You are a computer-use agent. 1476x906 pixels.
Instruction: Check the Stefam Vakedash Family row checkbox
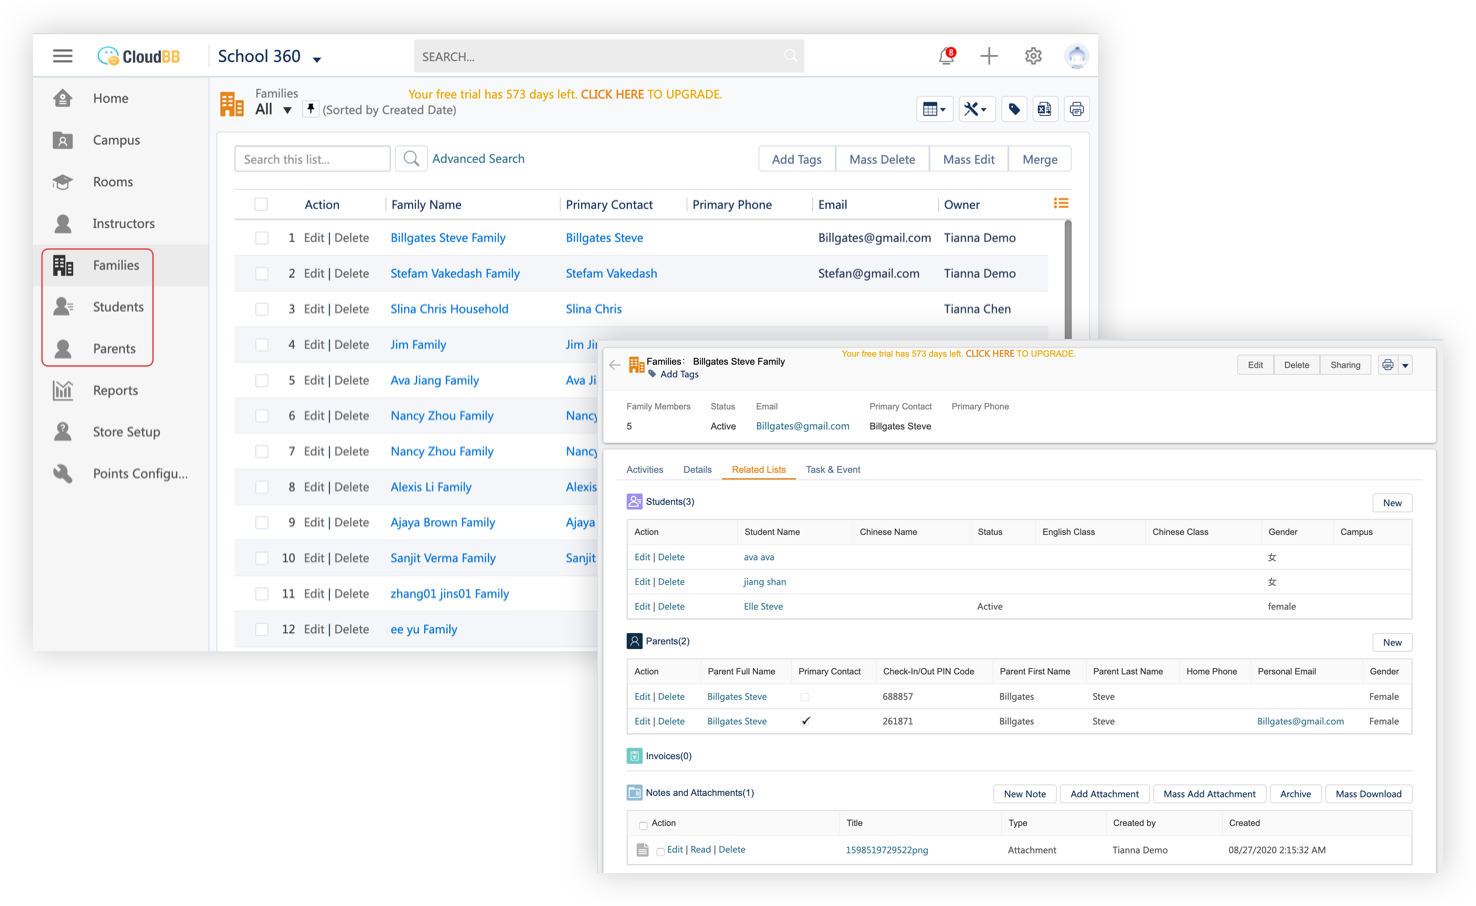pyautogui.click(x=261, y=273)
